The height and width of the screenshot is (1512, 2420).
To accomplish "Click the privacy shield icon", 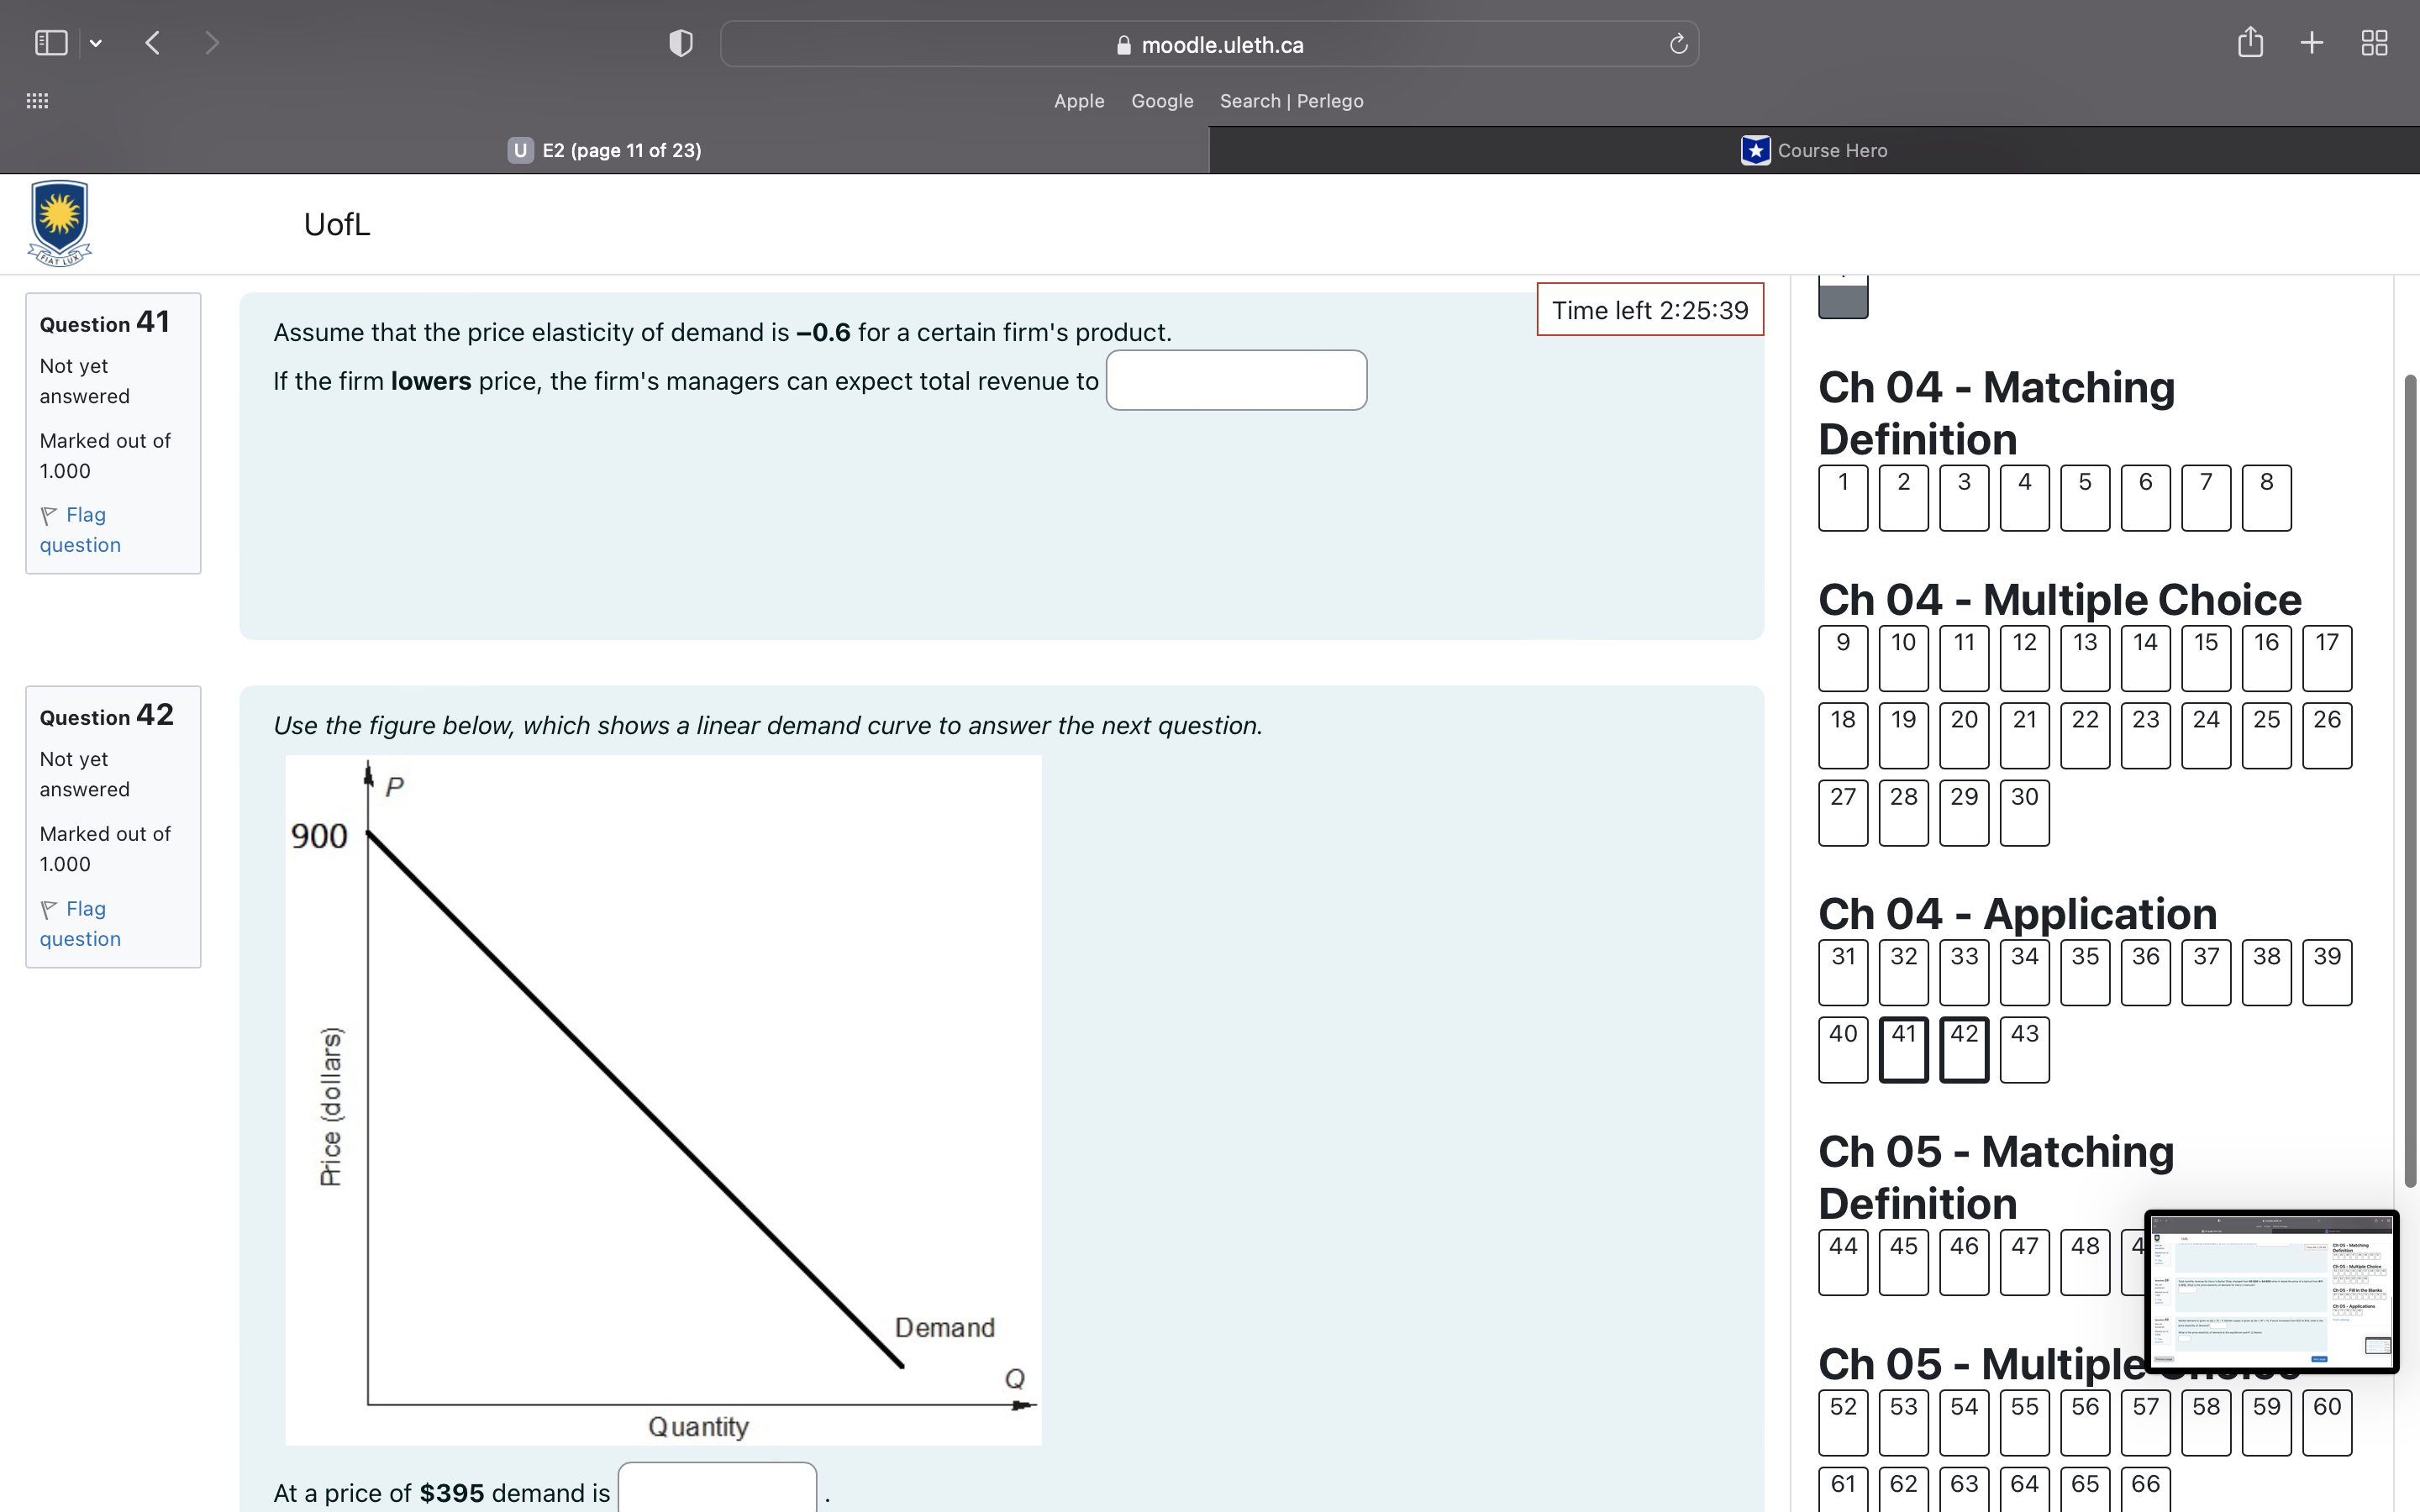I will pos(680,43).
